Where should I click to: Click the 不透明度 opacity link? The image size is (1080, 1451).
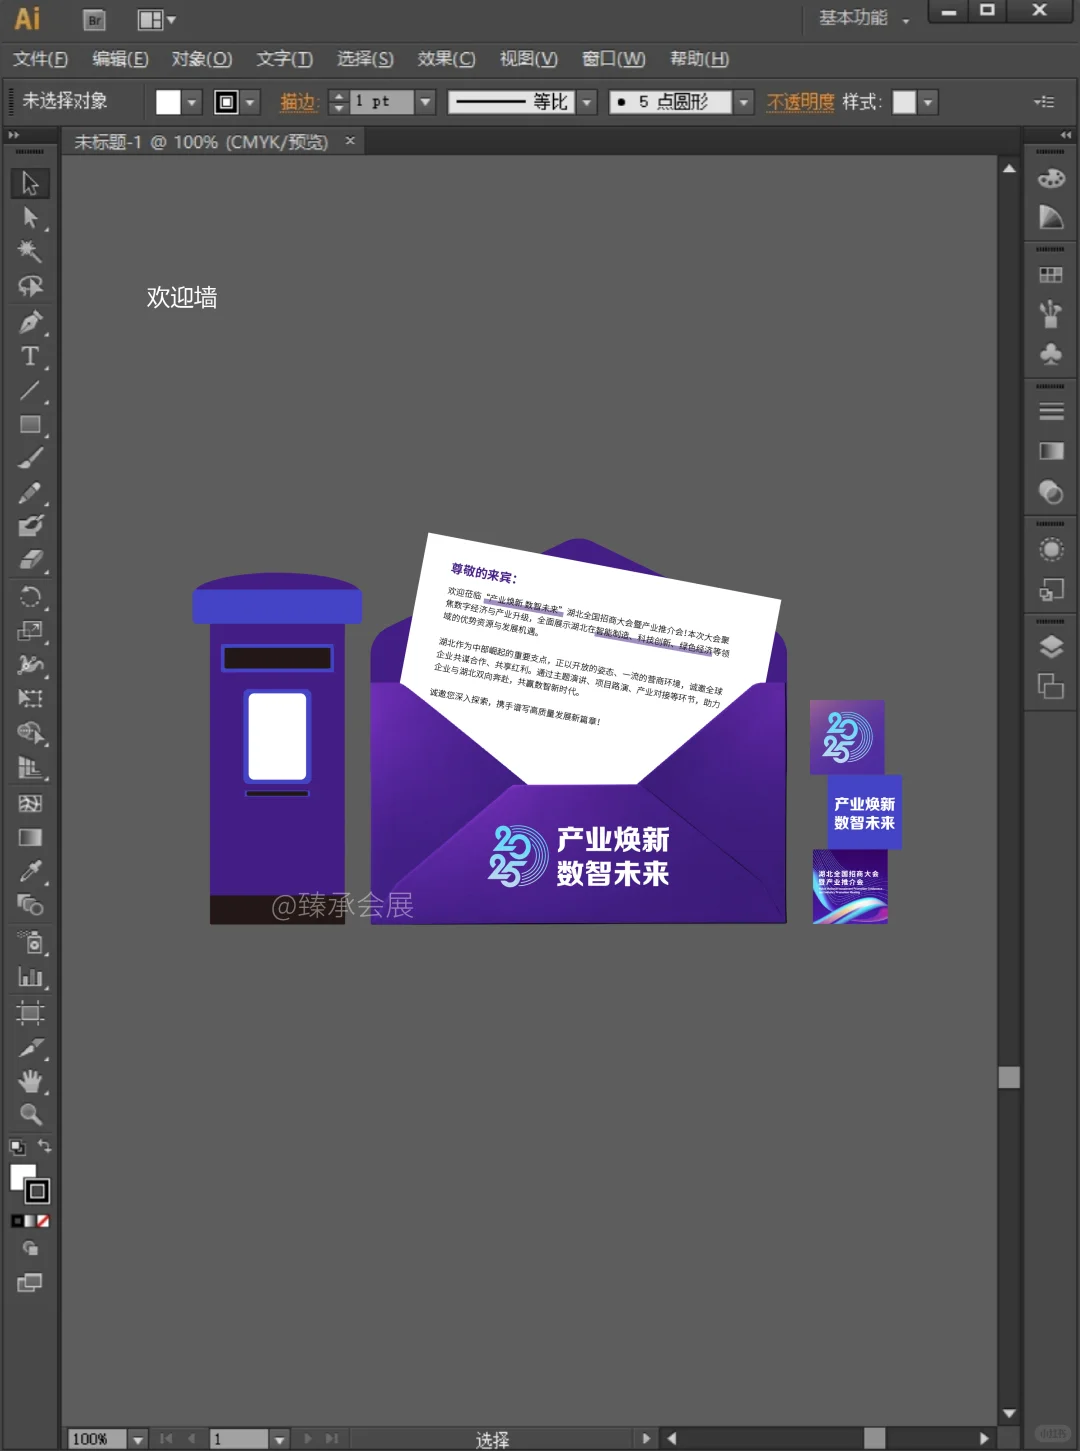pos(800,102)
